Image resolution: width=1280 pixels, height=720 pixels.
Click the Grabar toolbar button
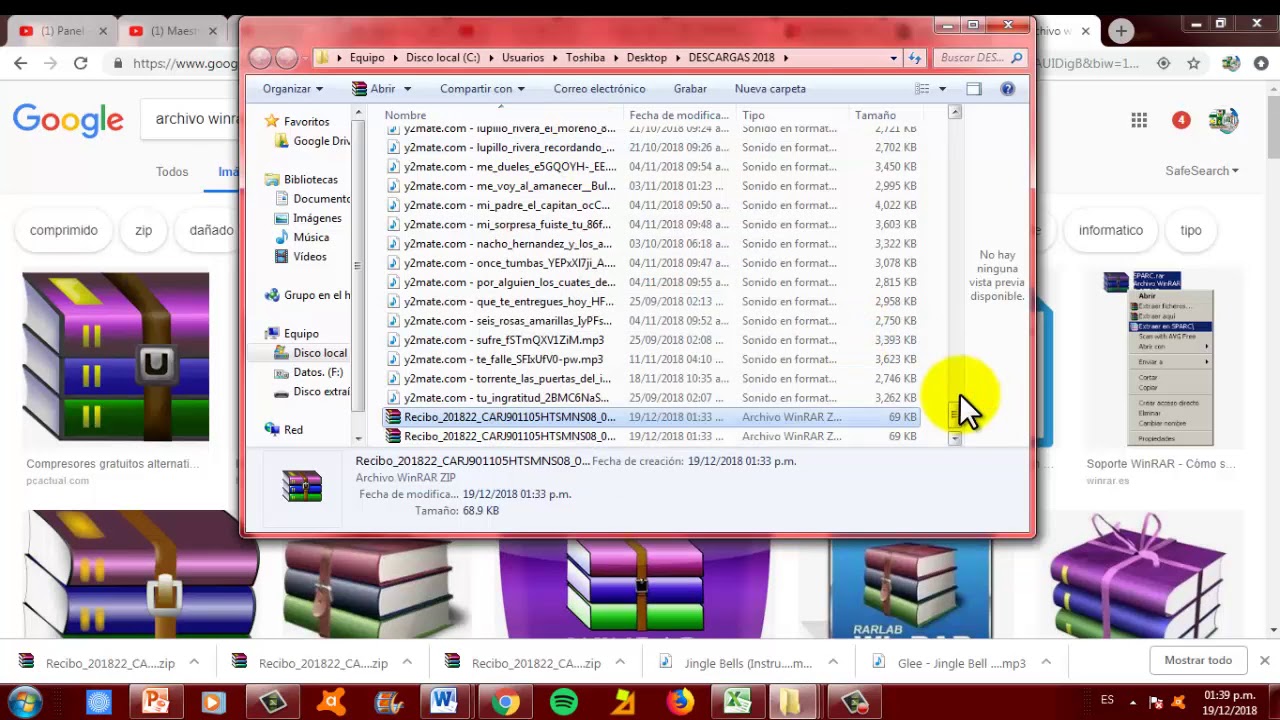click(690, 89)
